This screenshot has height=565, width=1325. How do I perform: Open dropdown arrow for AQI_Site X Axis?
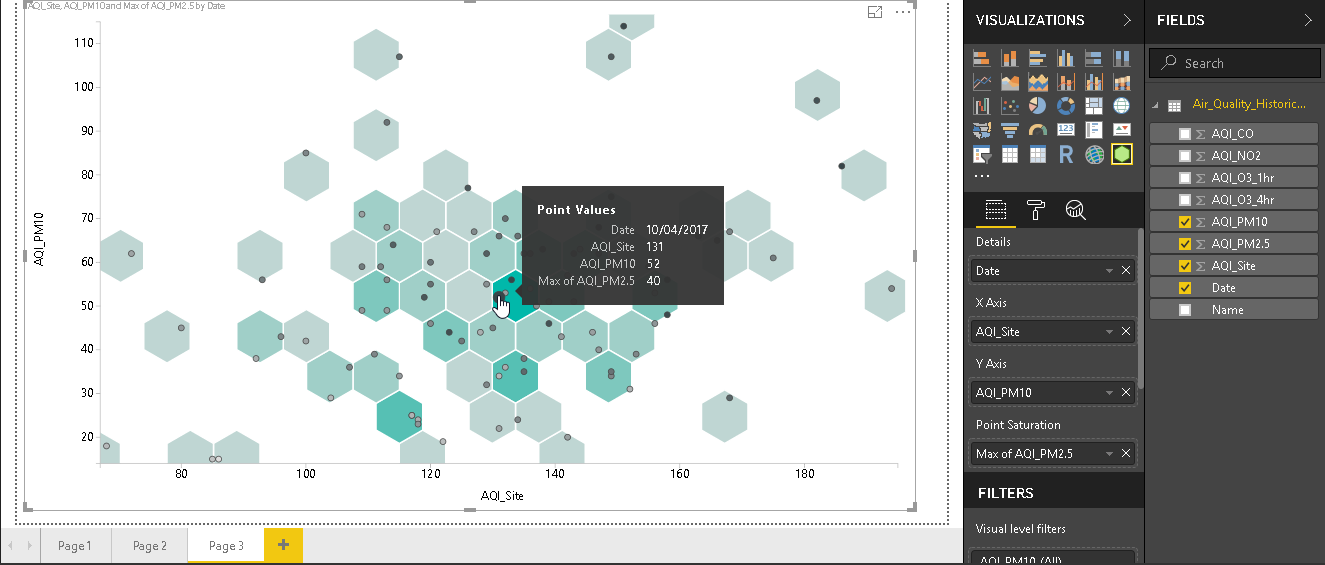click(1109, 332)
